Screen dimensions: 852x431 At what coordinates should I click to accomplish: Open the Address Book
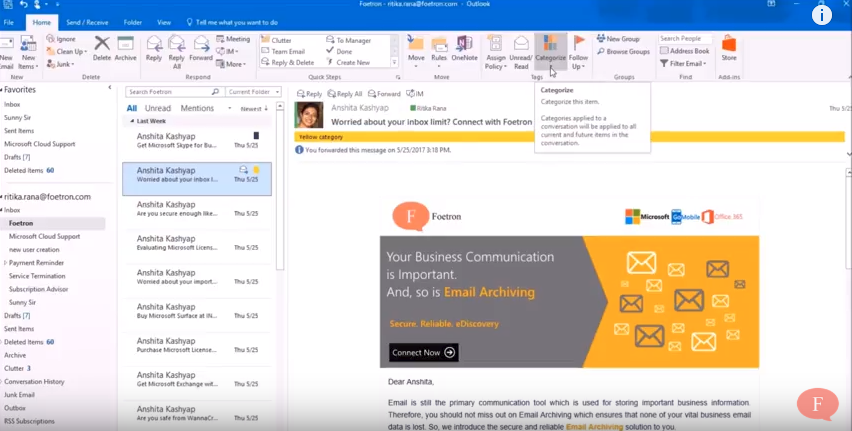tap(685, 51)
